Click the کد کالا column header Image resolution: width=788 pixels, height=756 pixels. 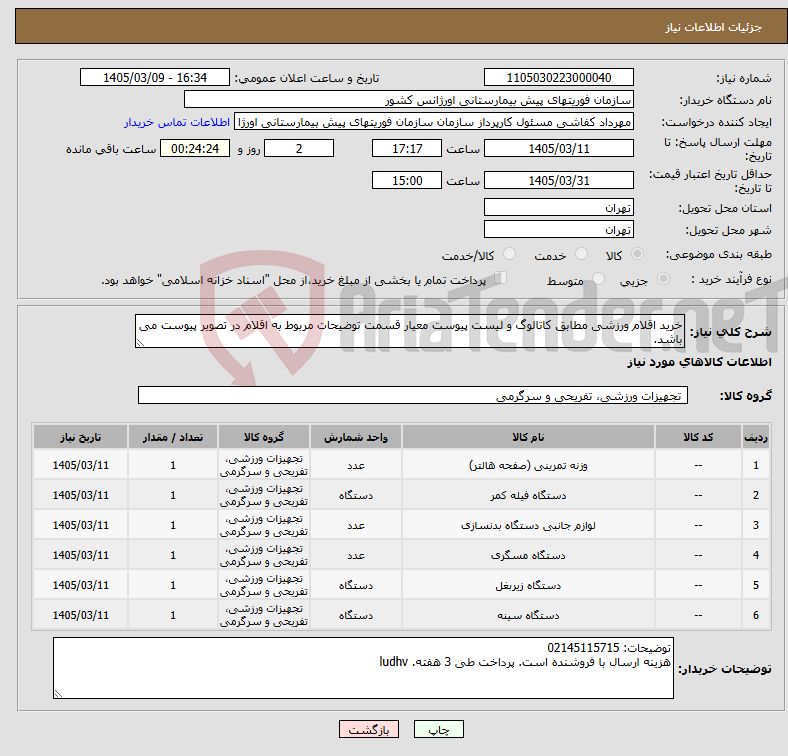[x=698, y=437]
